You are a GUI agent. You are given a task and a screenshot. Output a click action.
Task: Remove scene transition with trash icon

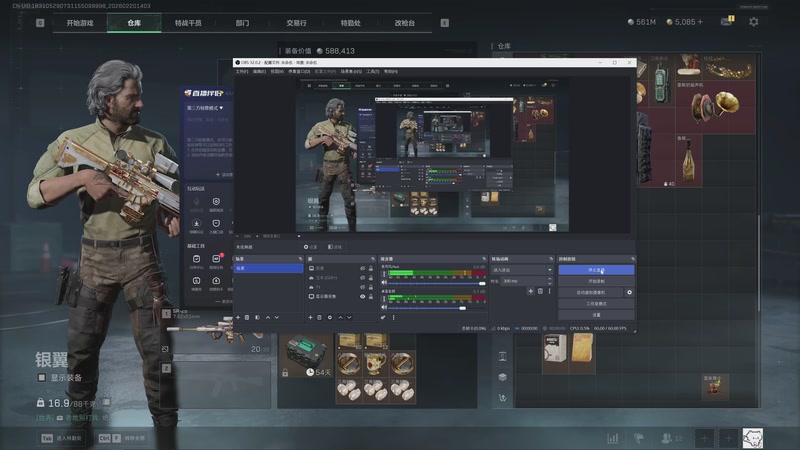click(540, 291)
